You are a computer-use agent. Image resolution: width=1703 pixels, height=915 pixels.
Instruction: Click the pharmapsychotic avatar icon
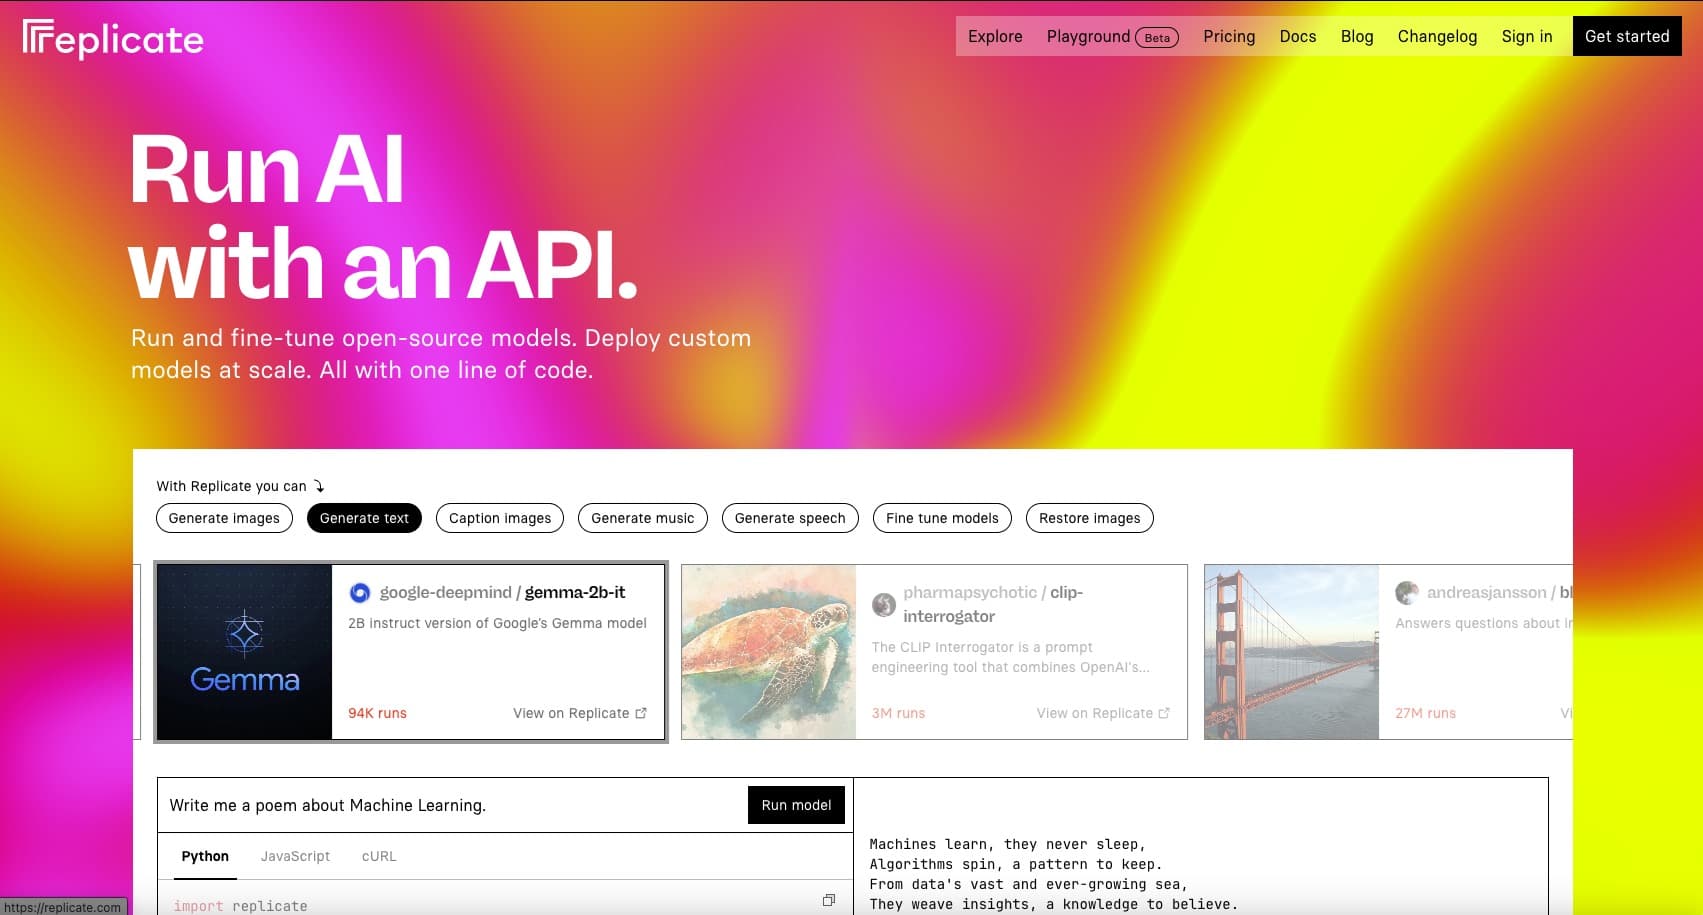[884, 604]
